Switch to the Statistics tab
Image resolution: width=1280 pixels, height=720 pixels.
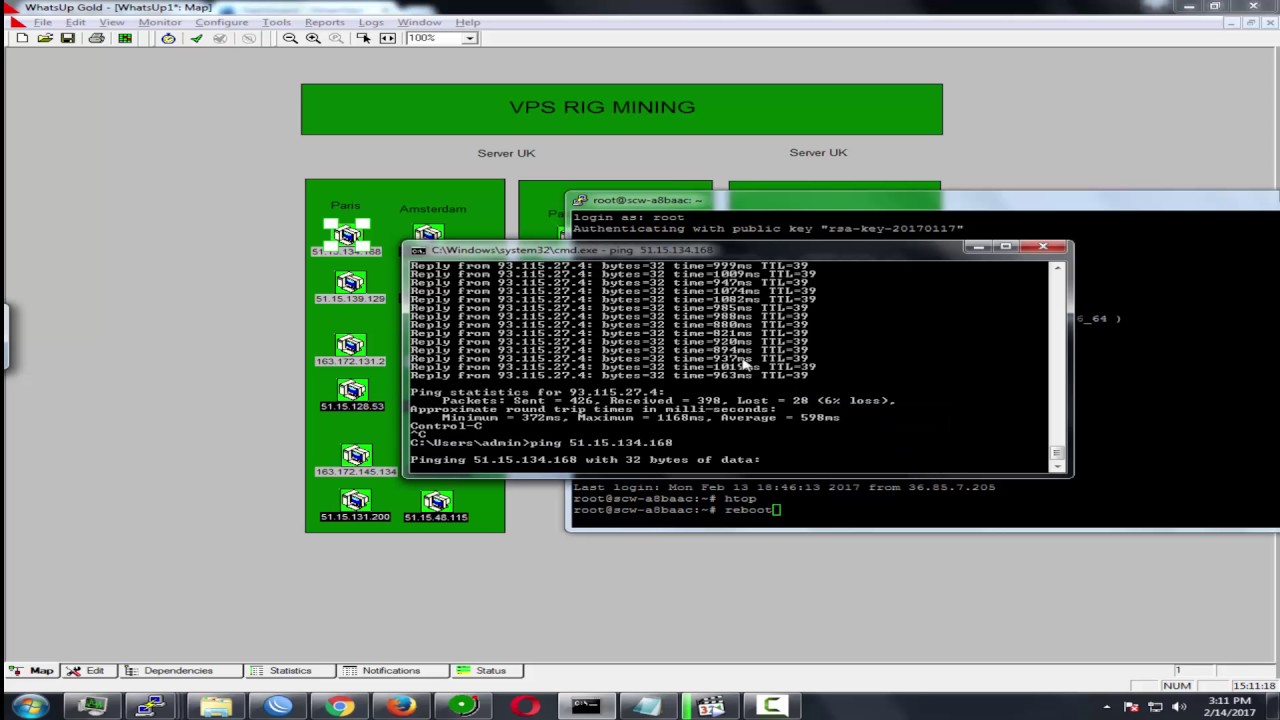pos(290,671)
